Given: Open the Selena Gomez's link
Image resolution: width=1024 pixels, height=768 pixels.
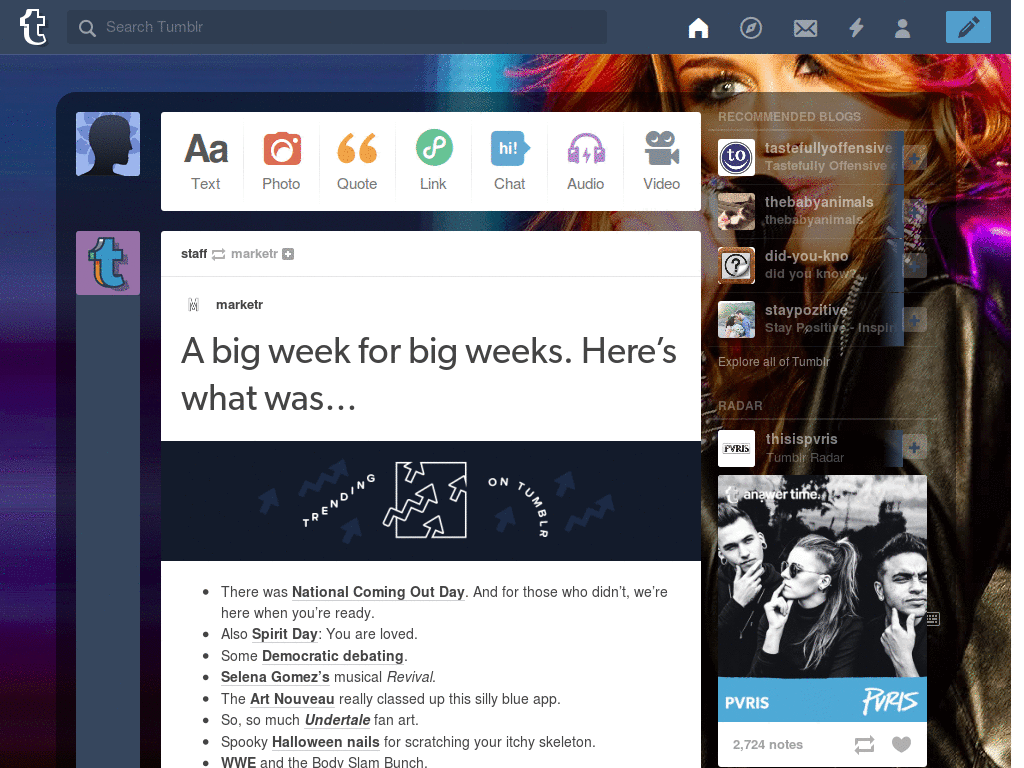Looking at the screenshot, I should click(x=276, y=677).
